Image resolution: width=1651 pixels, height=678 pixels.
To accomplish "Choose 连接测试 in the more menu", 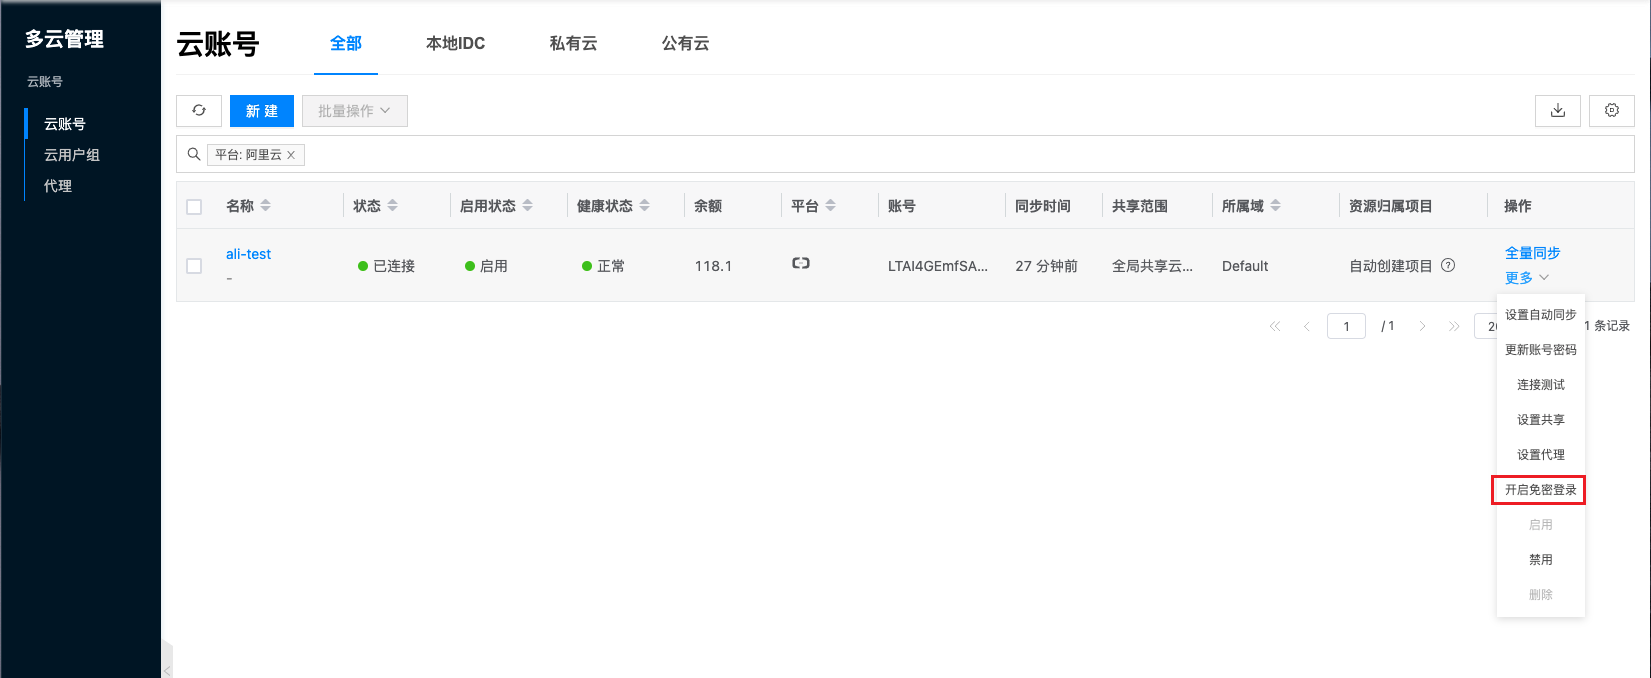I will pos(1540,385).
